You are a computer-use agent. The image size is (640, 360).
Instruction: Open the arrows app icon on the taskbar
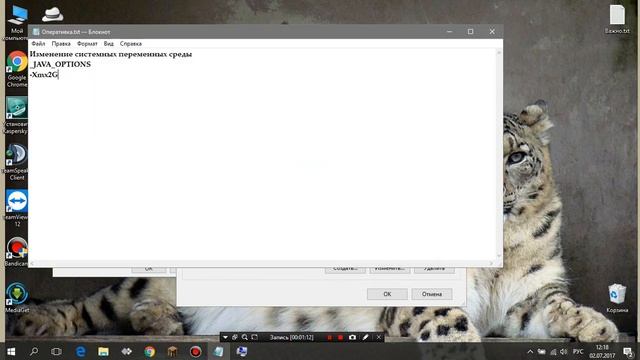[x=126, y=351]
